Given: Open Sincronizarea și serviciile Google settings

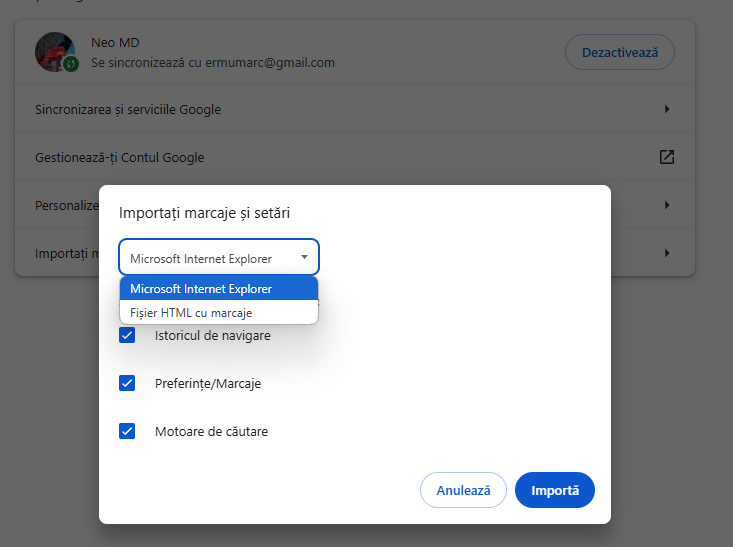Looking at the screenshot, I should pyautogui.click(x=128, y=109).
